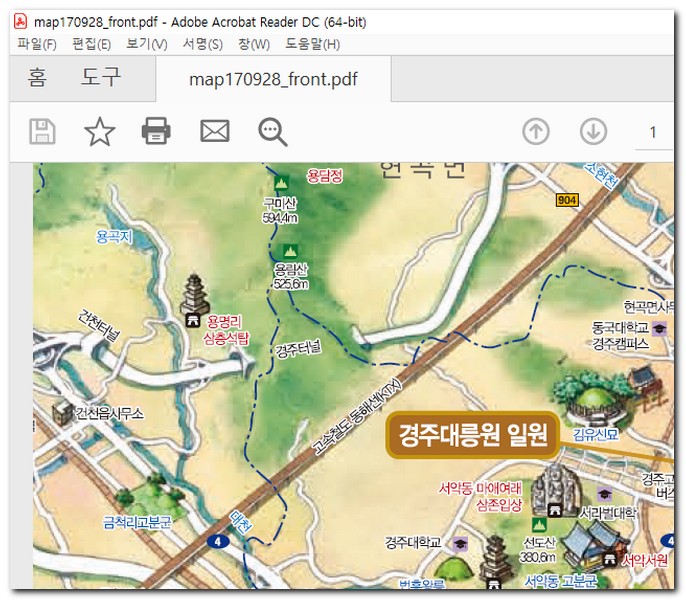The width and height of the screenshot is (686, 600).
Task: Switch to the 홈 tab
Action: coord(37,78)
